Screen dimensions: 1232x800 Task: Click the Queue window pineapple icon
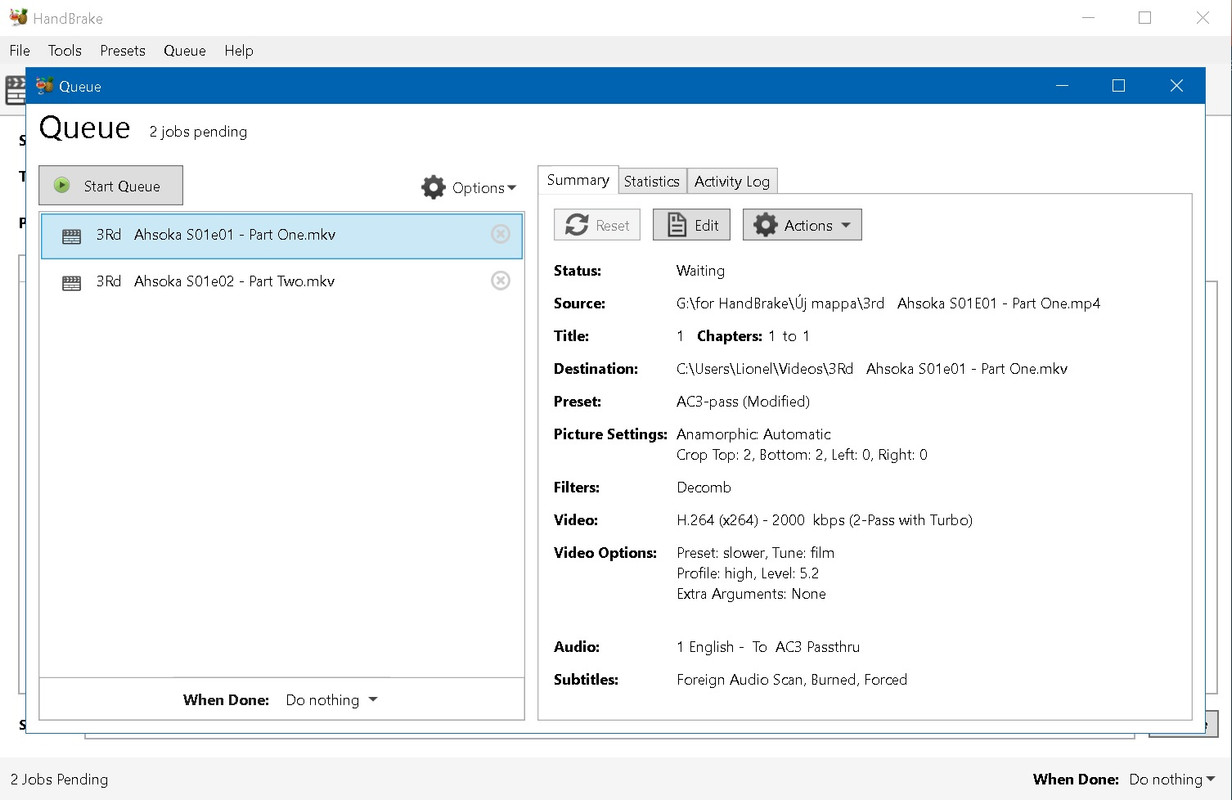[x=43, y=86]
